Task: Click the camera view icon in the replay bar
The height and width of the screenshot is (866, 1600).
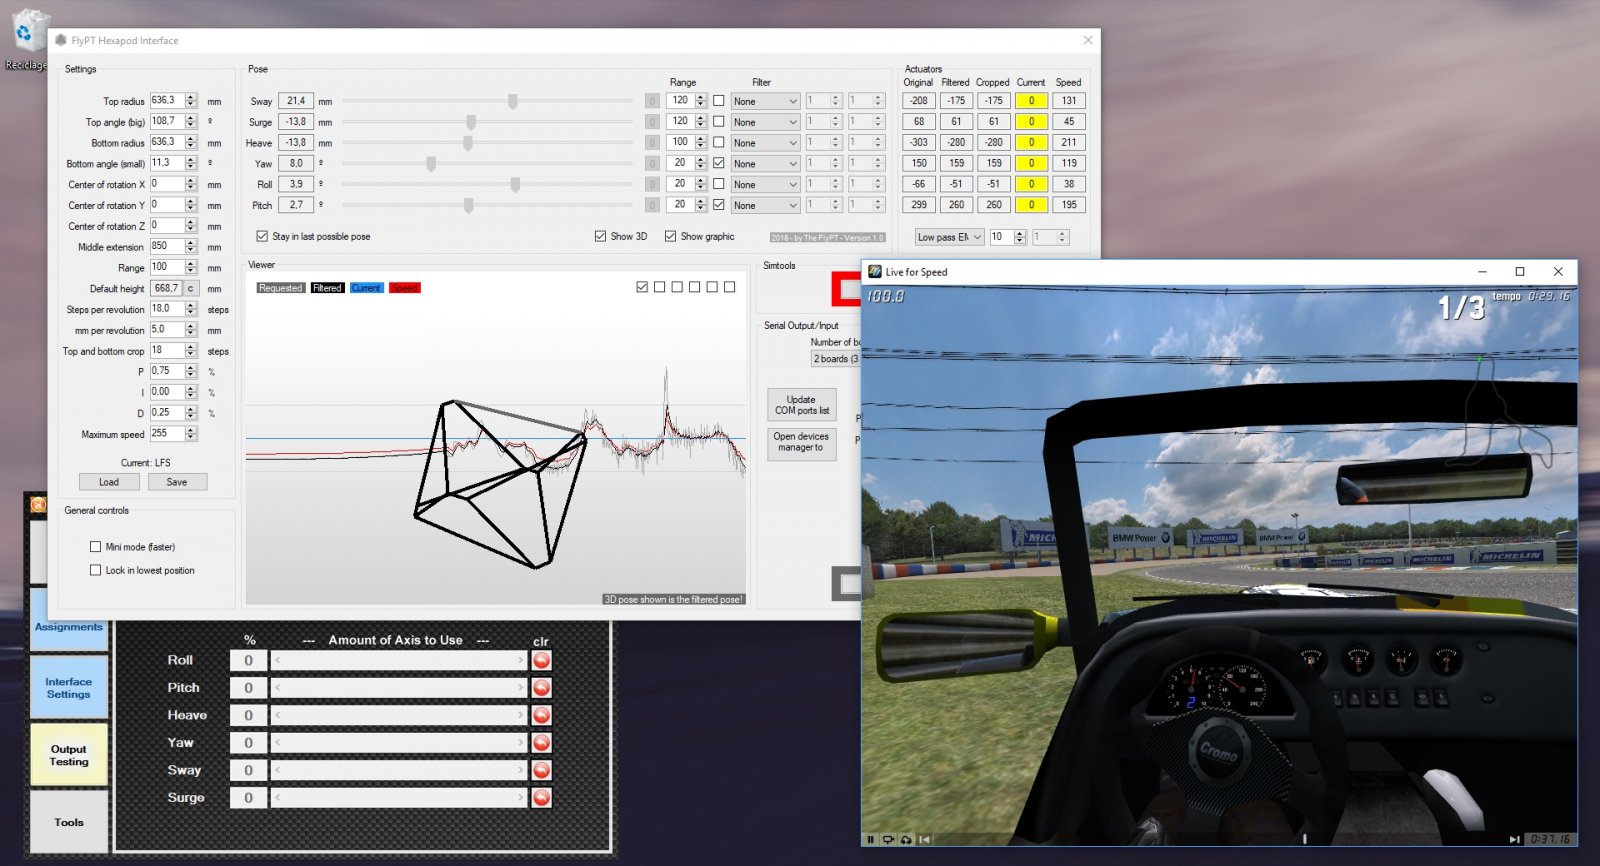Action: pyautogui.click(x=888, y=839)
